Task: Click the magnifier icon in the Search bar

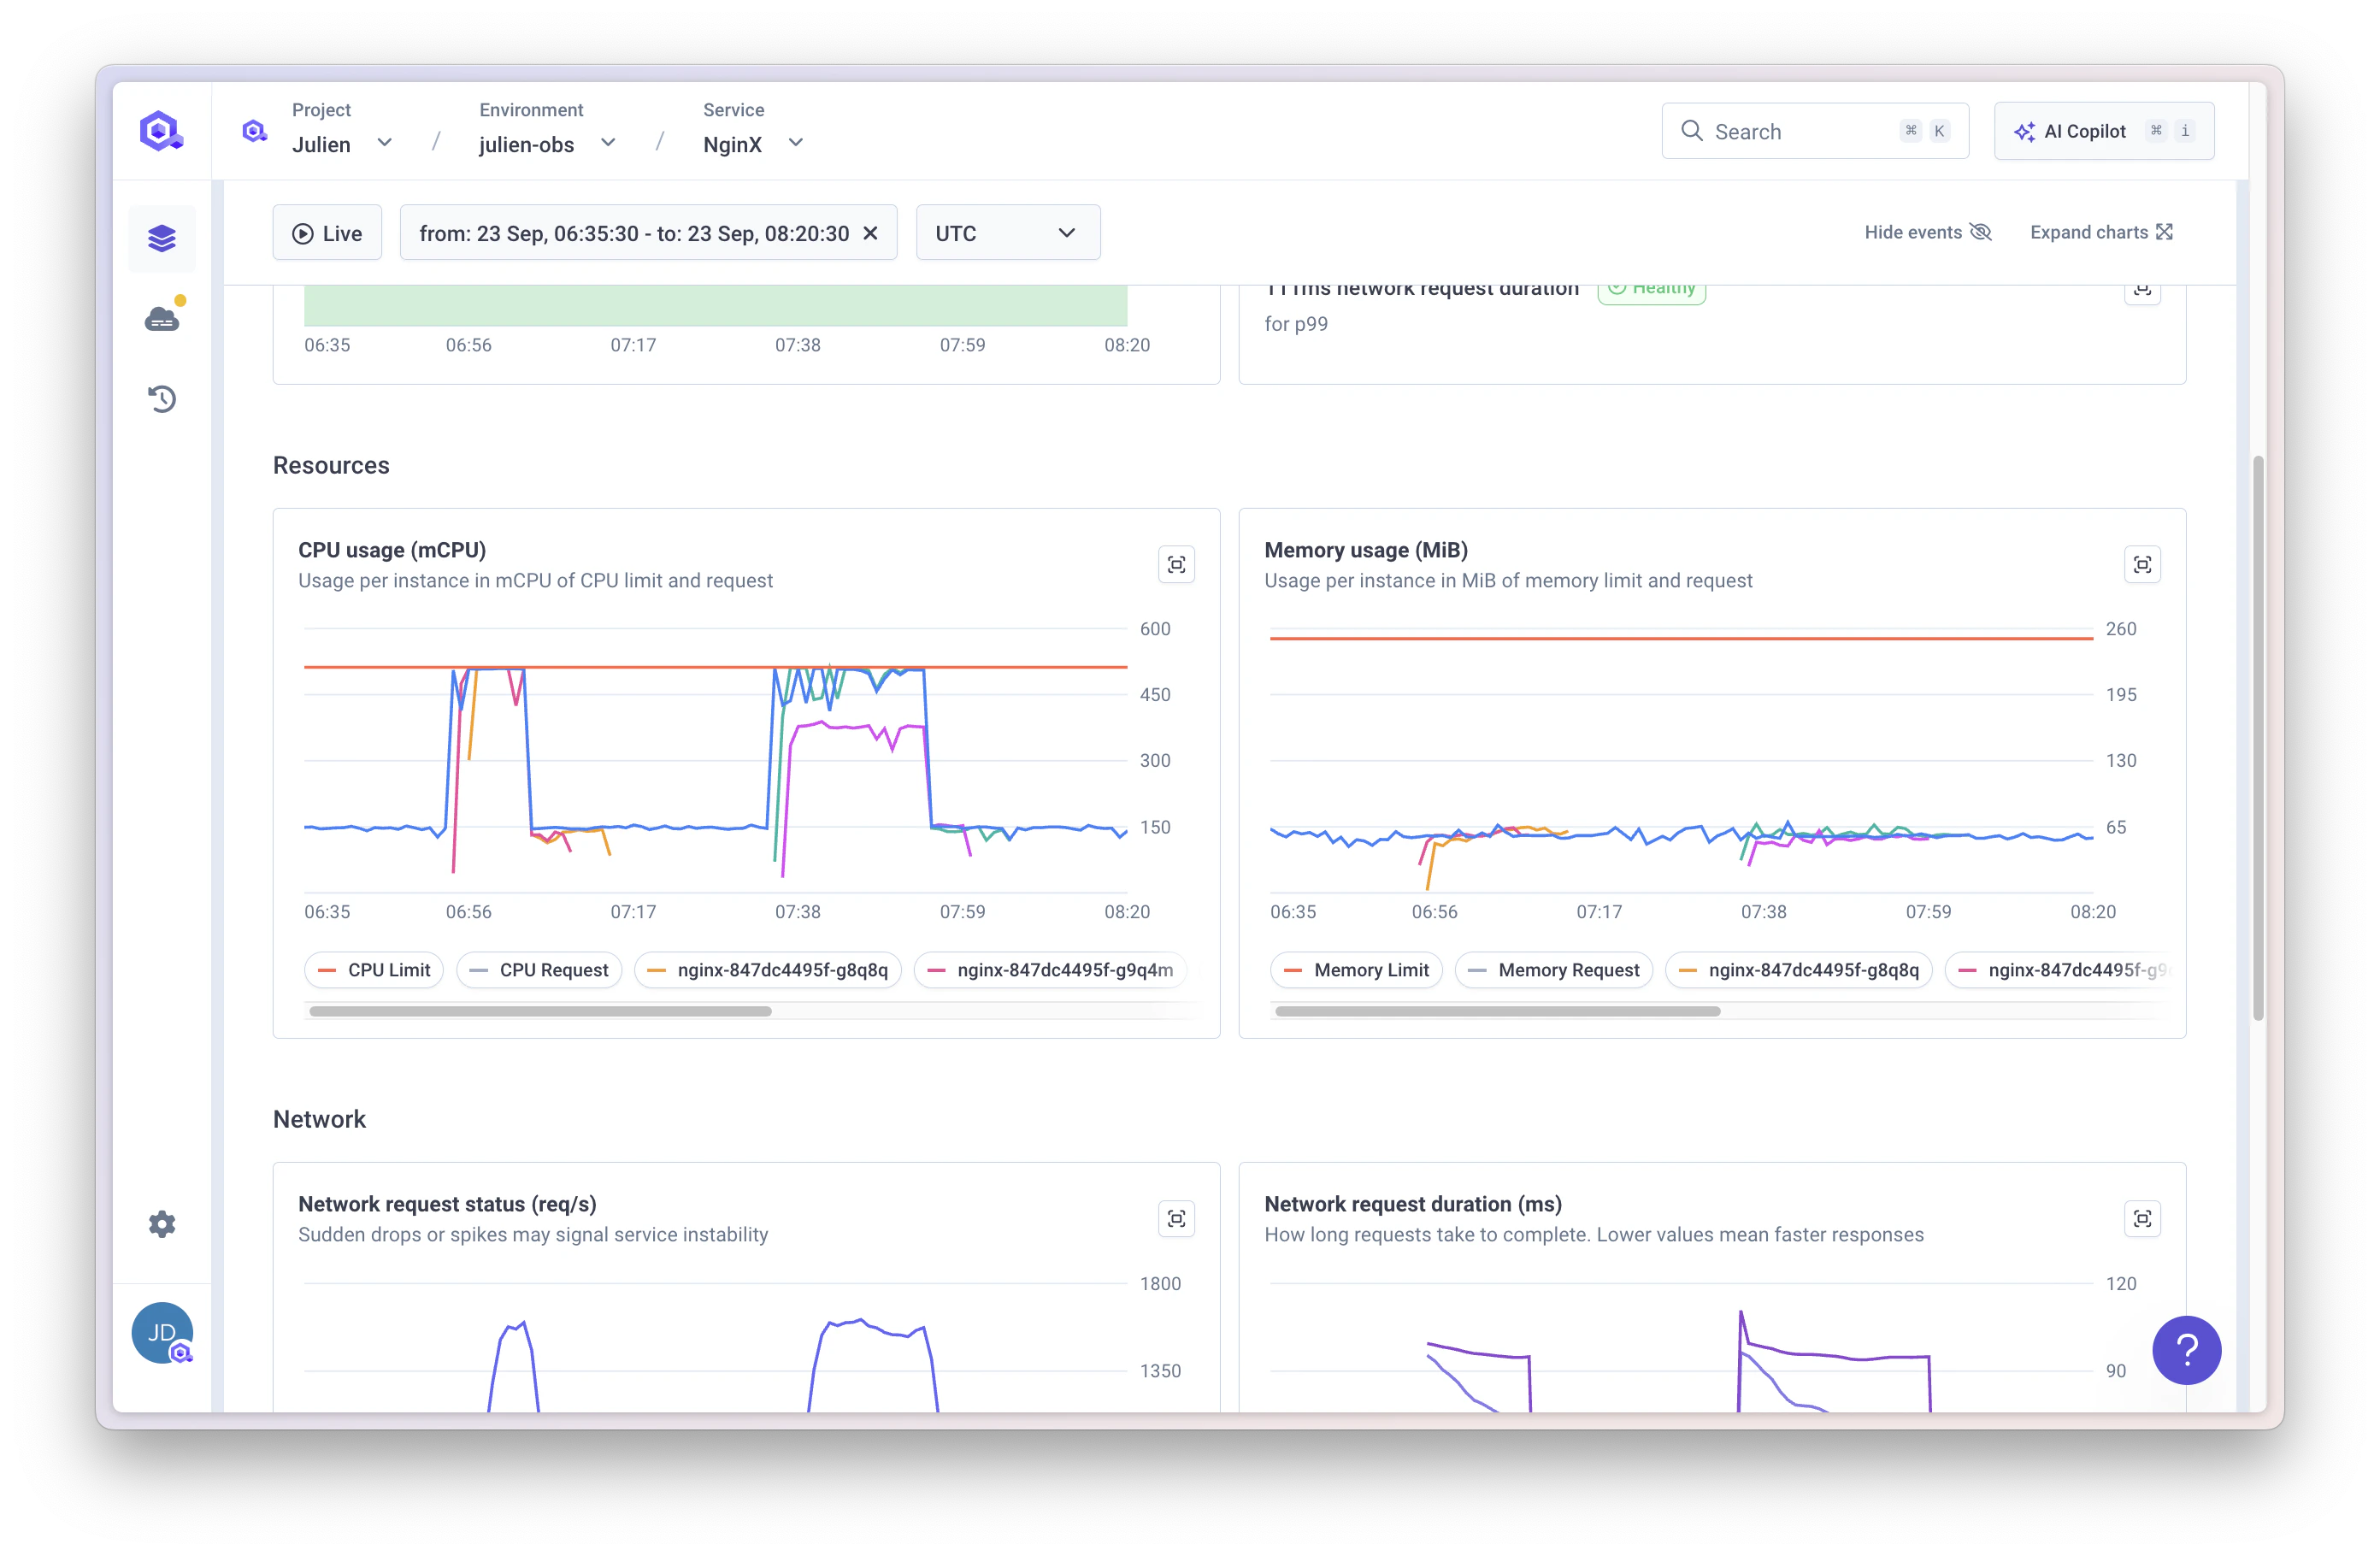Action: pos(1692,131)
